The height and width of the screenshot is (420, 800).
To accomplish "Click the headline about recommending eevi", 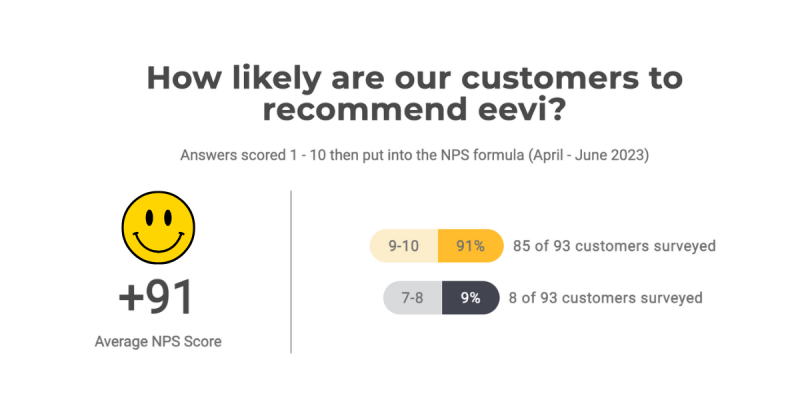I will 414,93.
